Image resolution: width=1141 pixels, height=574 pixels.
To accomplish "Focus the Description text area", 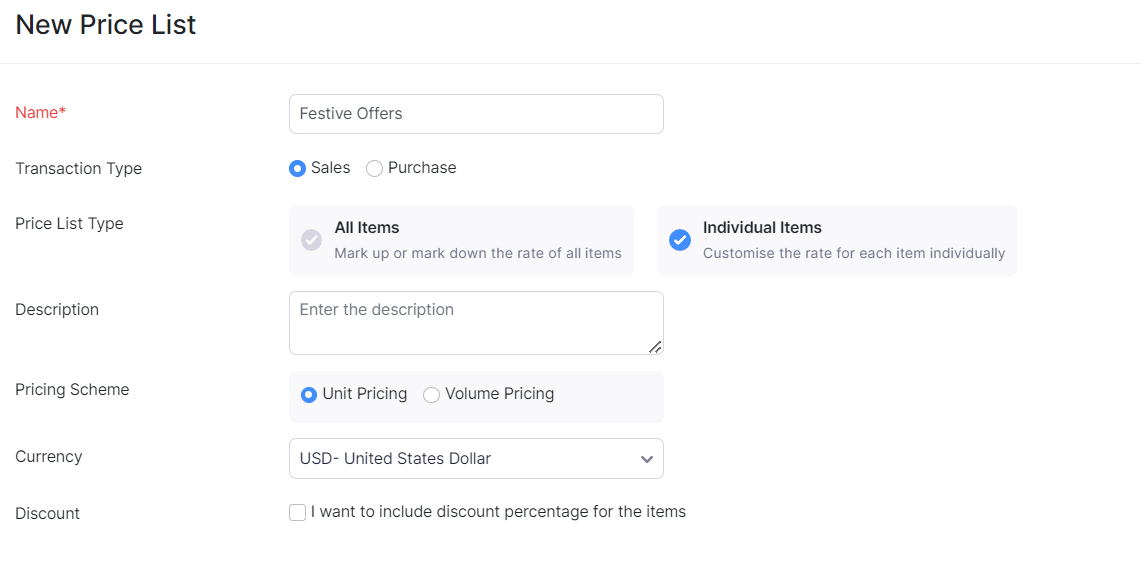I will pyautogui.click(x=475, y=322).
